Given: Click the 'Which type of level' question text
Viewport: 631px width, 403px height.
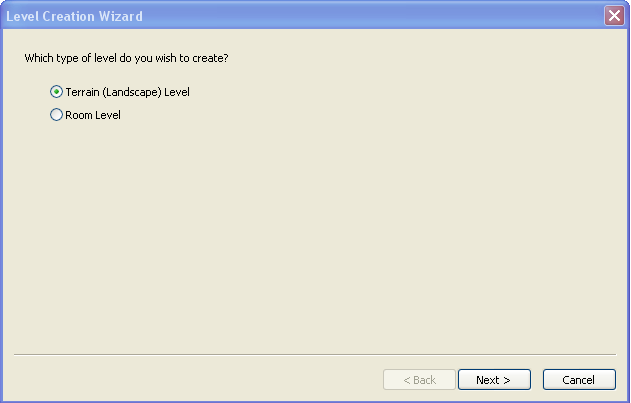Looking at the screenshot, I should tap(126, 59).
